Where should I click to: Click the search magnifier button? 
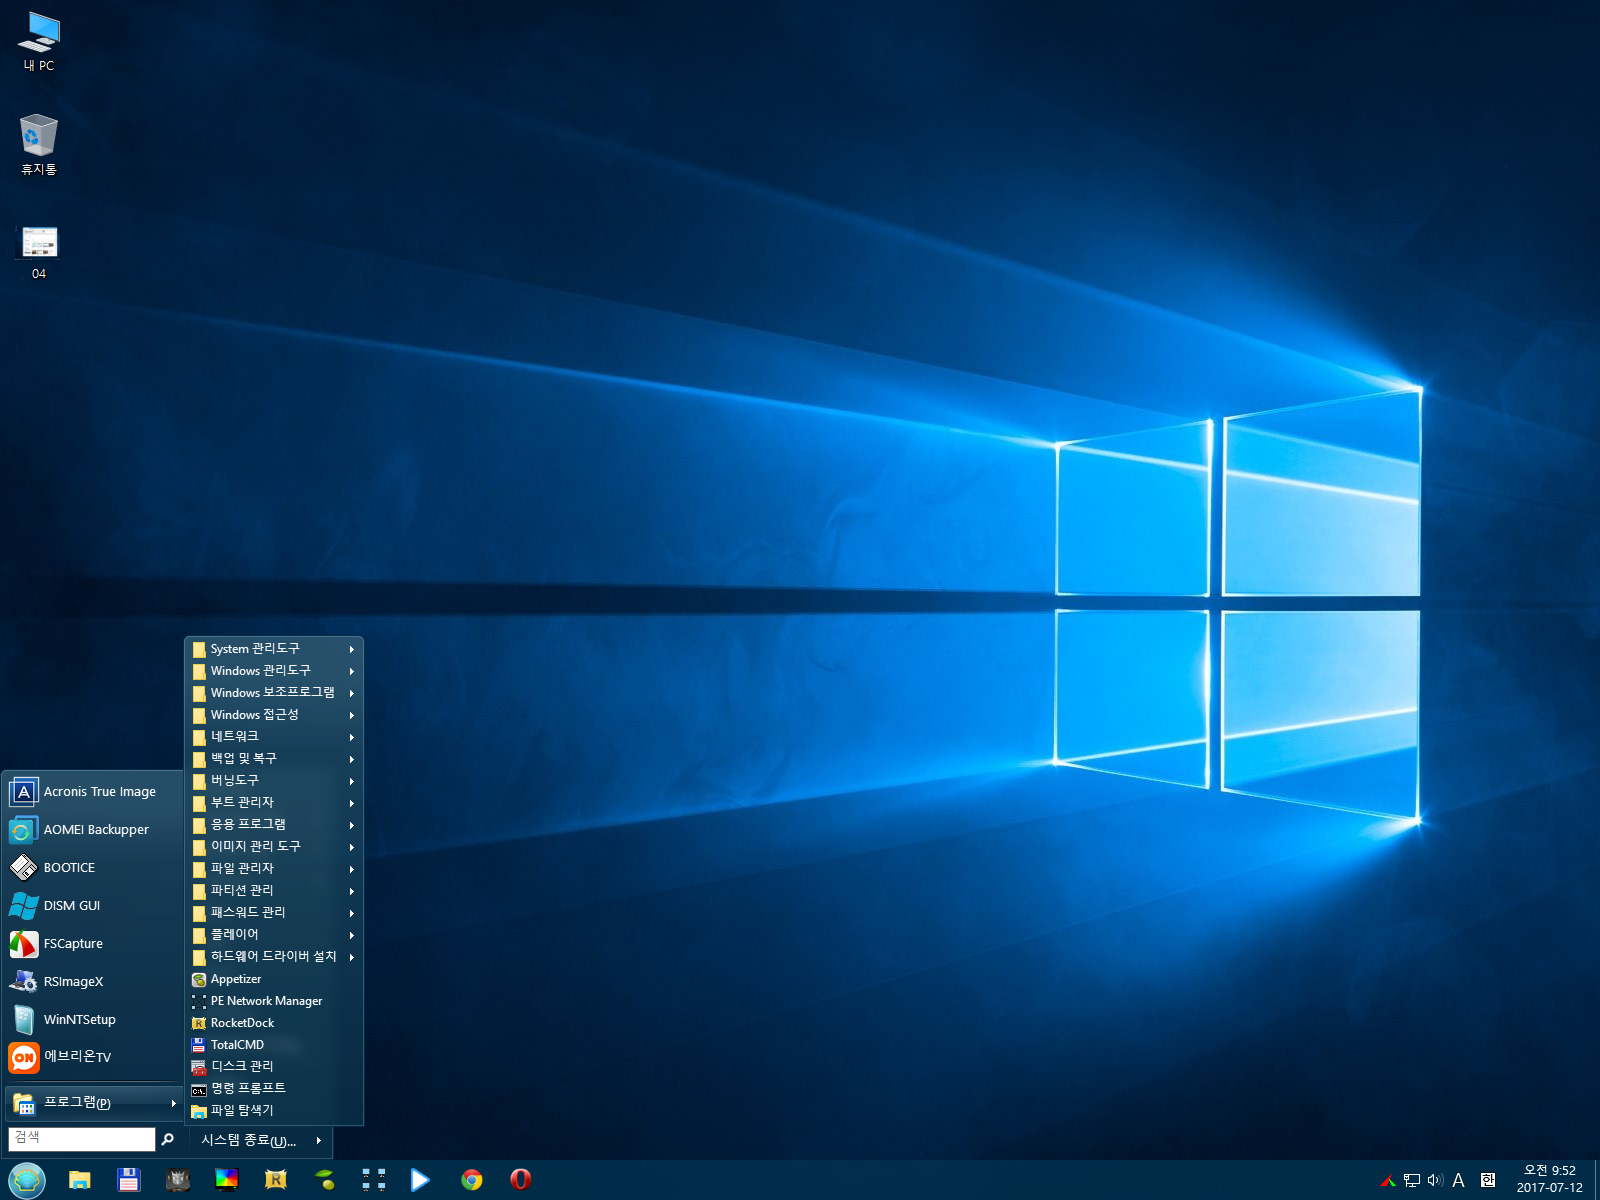click(168, 1139)
